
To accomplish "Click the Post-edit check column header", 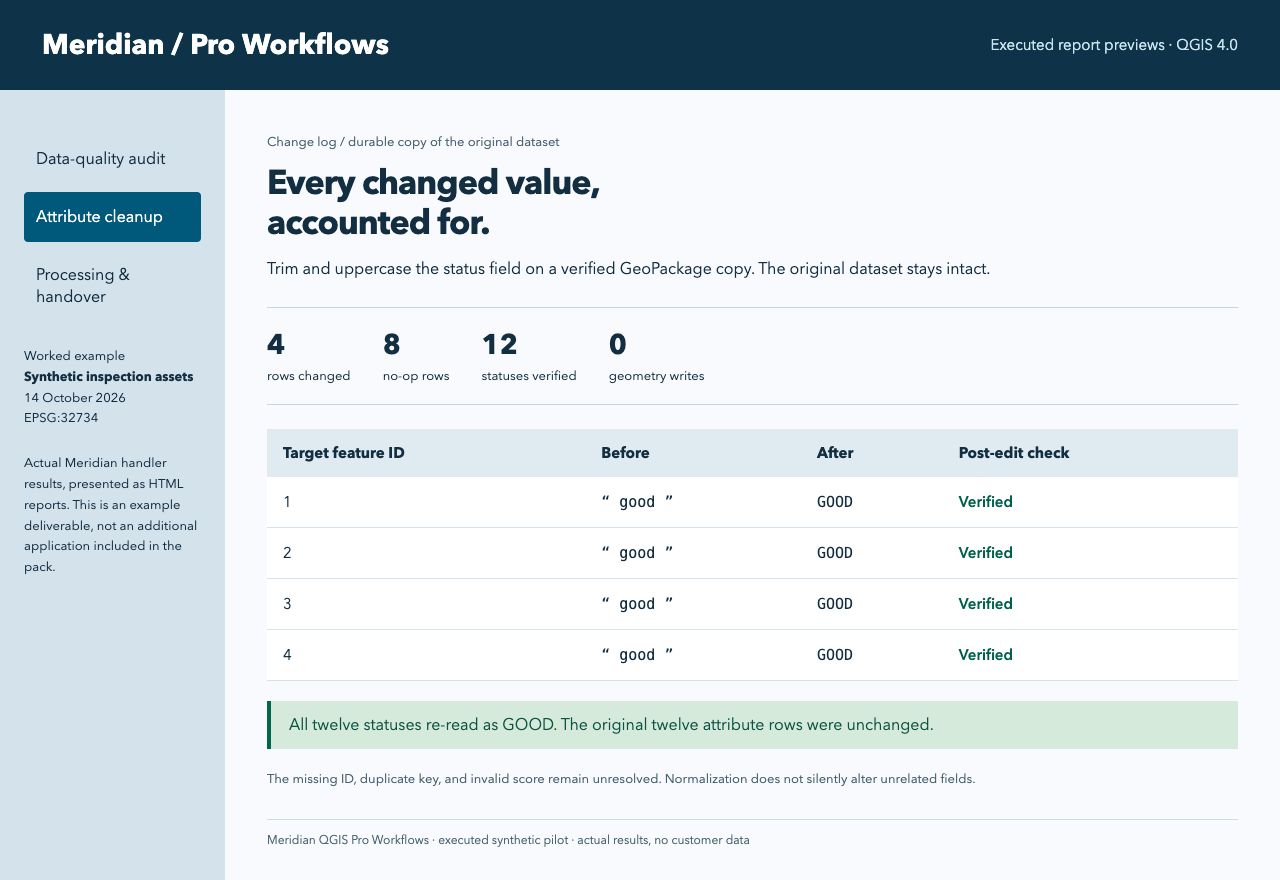I will [1014, 453].
